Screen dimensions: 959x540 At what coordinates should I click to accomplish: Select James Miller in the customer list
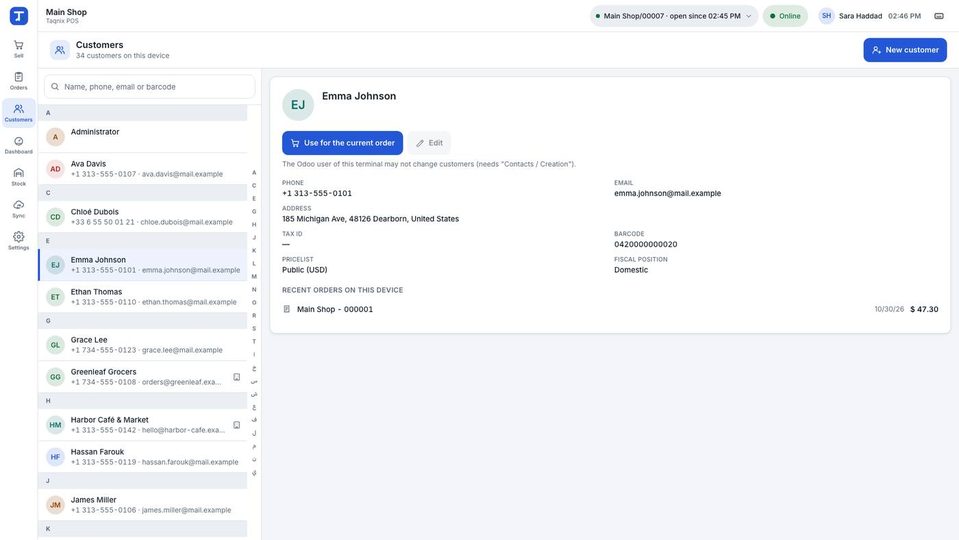click(143, 505)
